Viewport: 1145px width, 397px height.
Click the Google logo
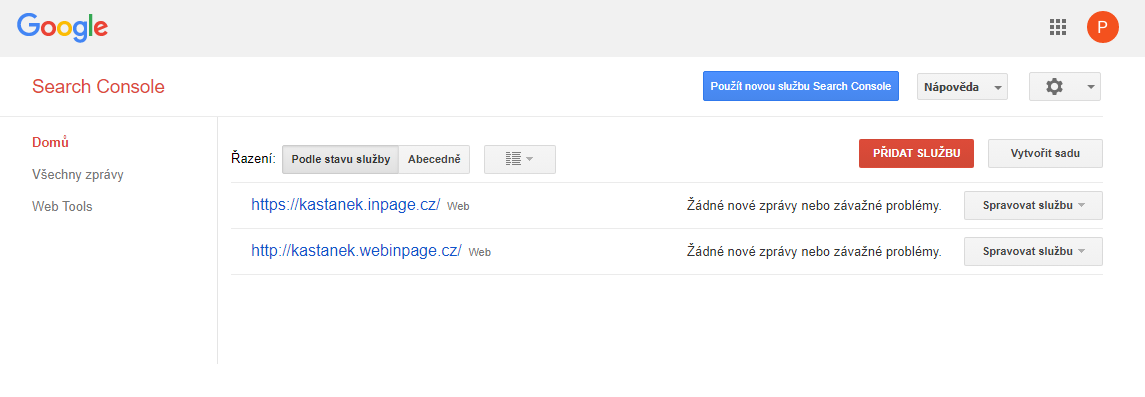point(63,28)
